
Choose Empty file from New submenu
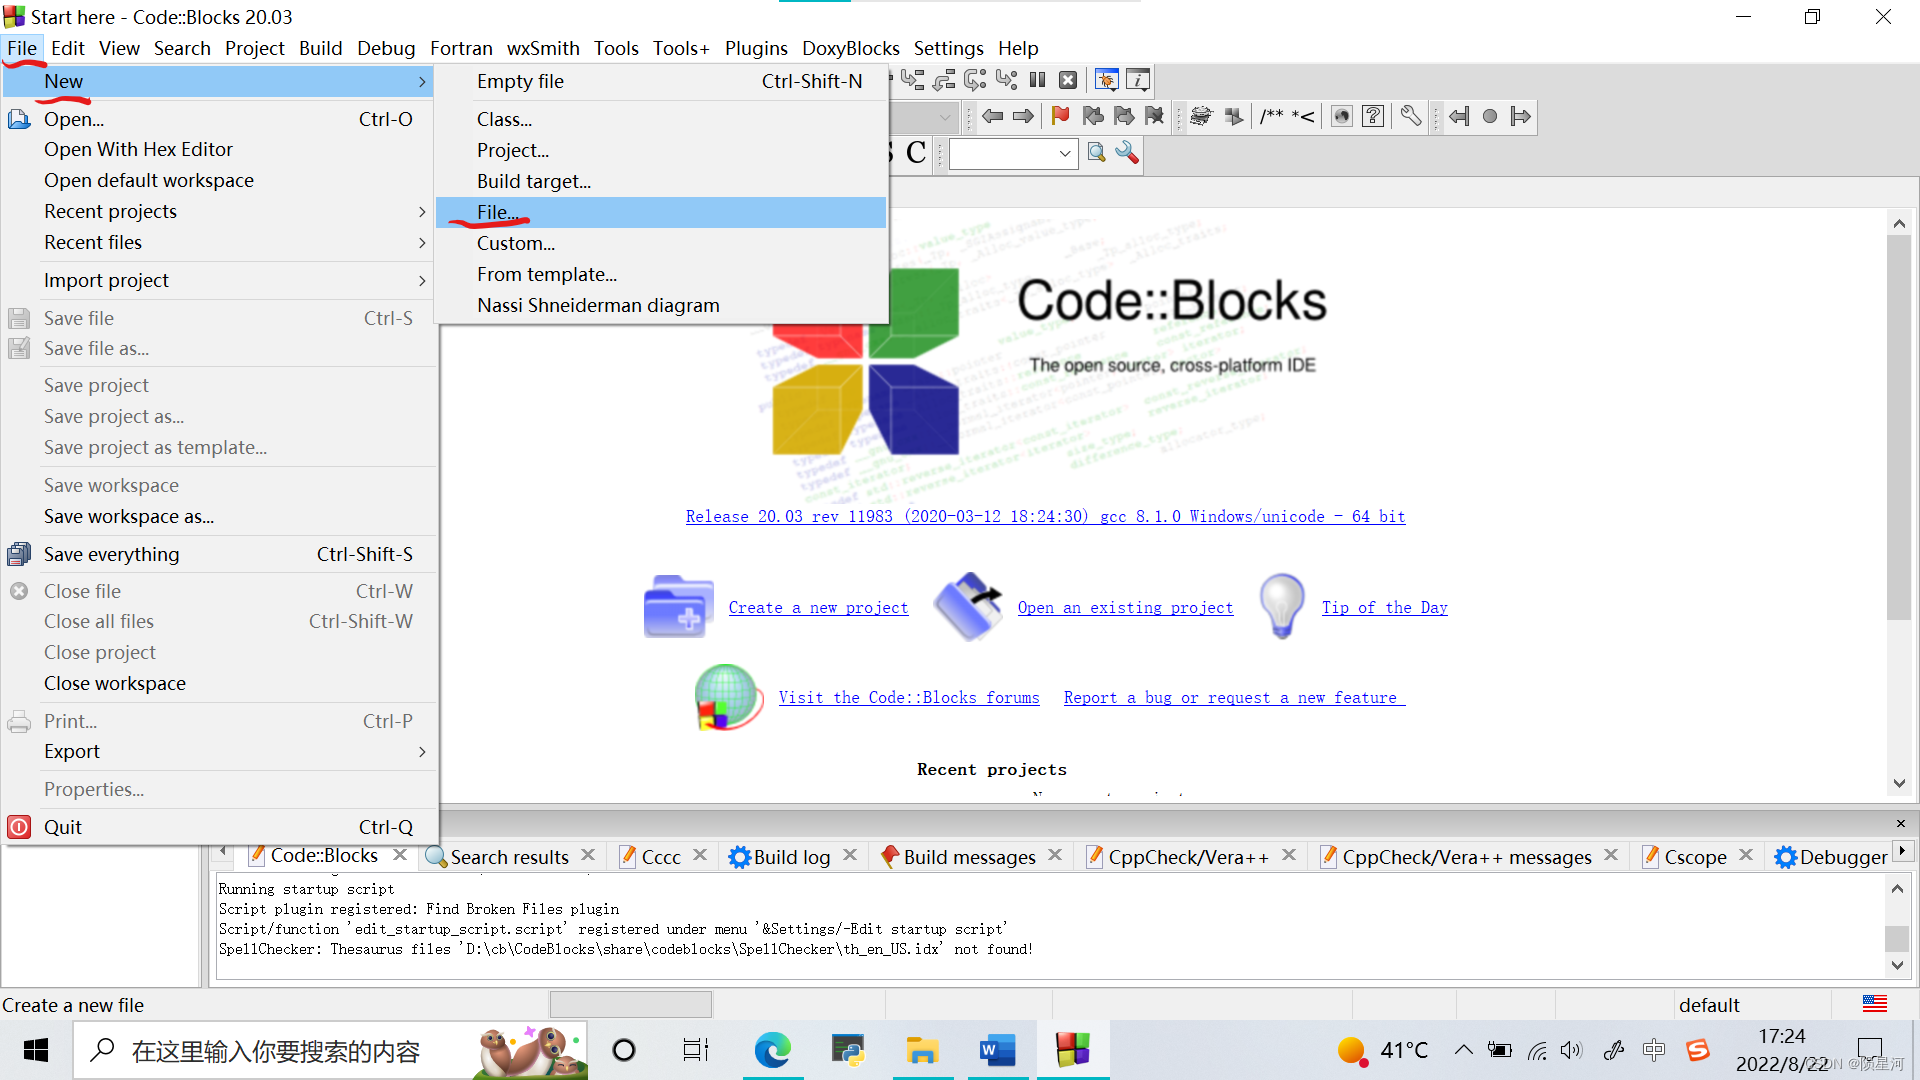pos(520,81)
